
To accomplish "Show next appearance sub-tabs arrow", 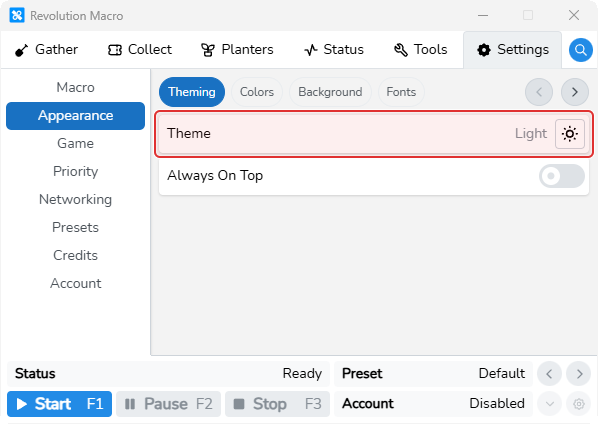I will pos(575,92).
